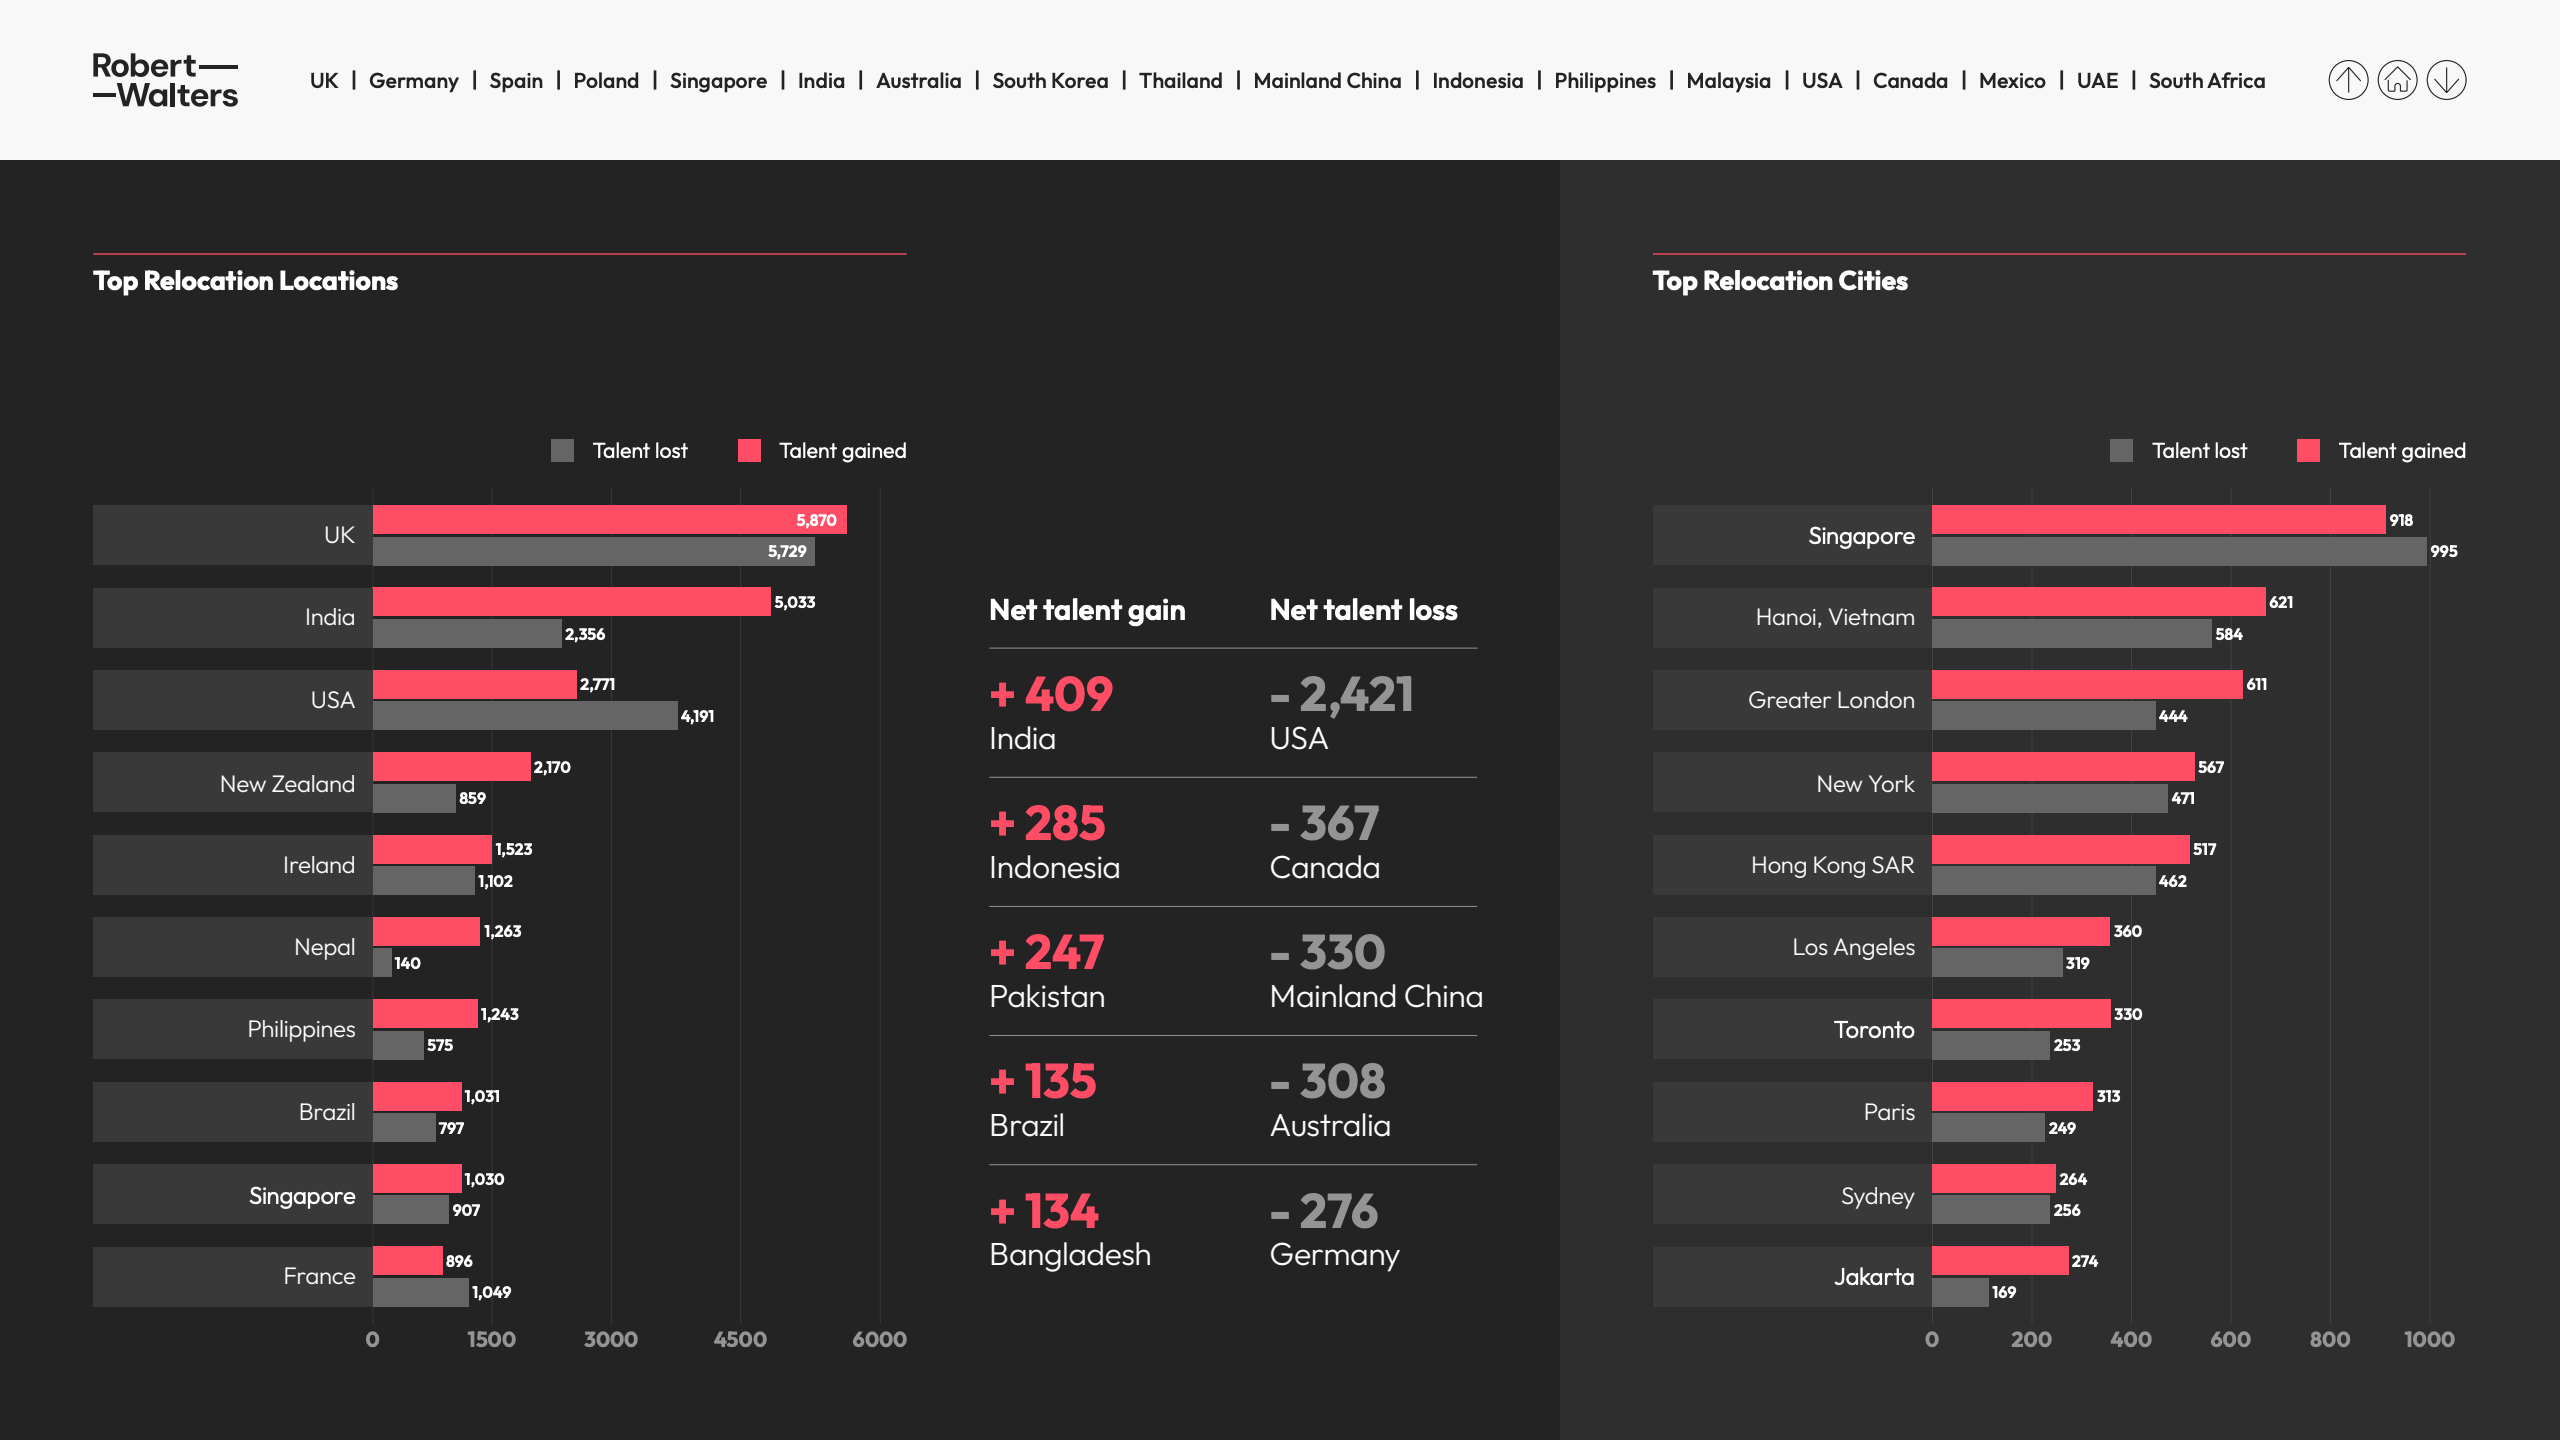Select the Singapore navigation link
The image size is (2560, 1440).
(718, 81)
